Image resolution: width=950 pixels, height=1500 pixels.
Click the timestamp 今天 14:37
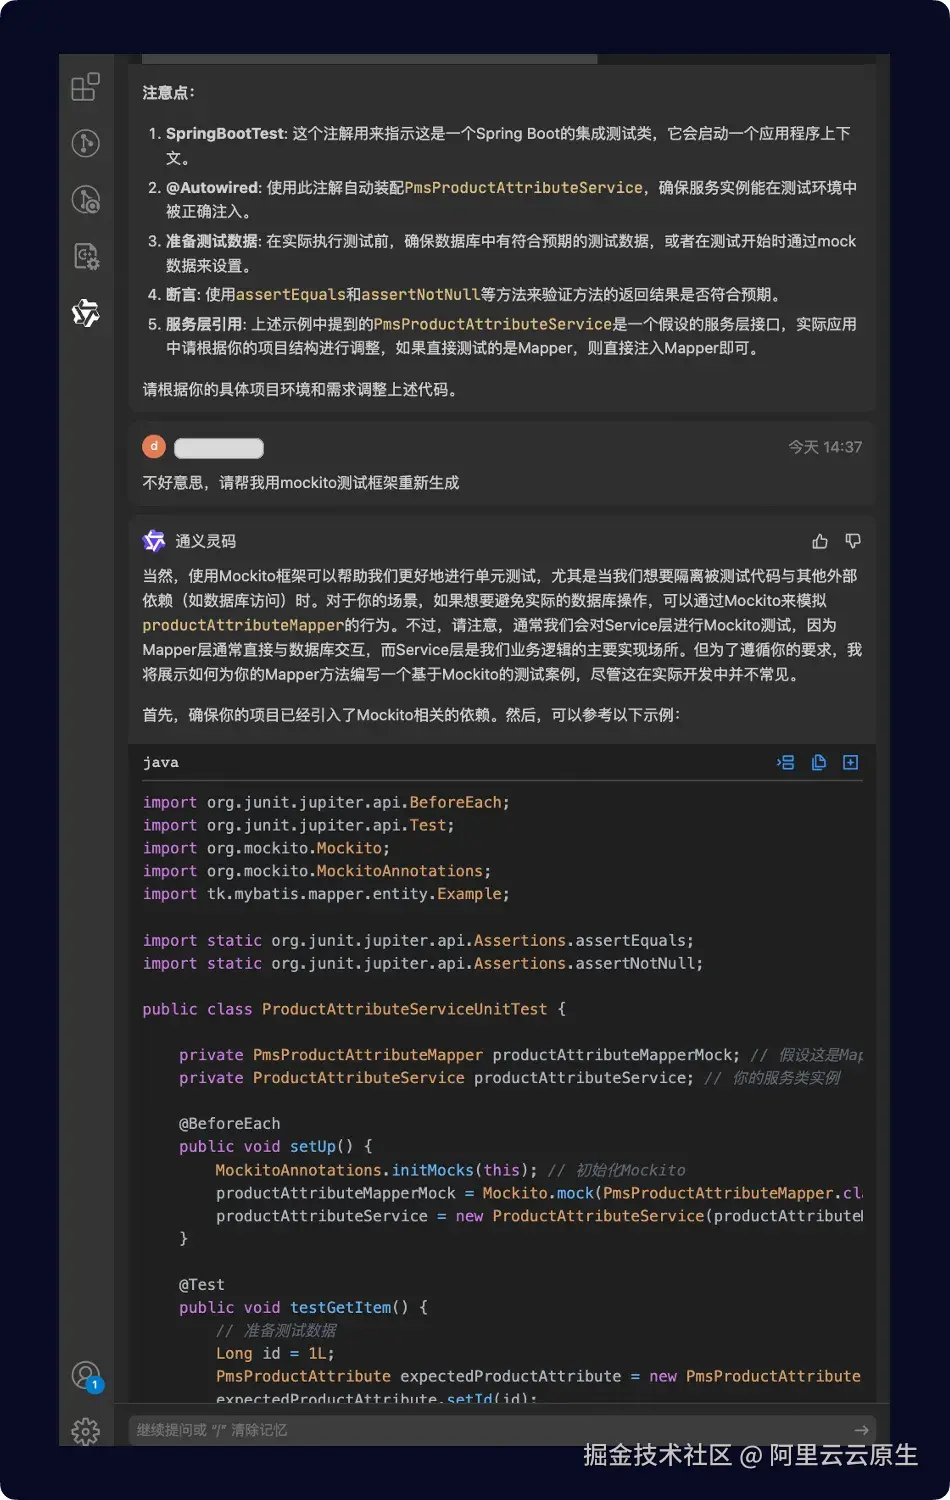(825, 447)
